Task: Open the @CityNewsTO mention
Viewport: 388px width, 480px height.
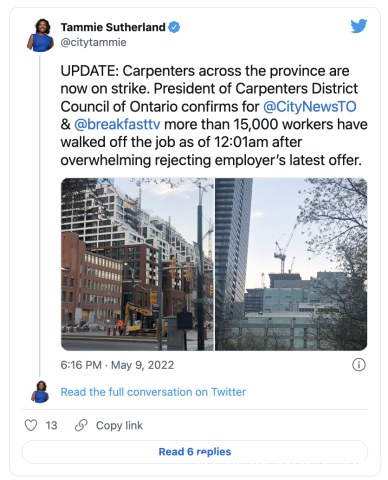Action: click(x=310, y=107)
